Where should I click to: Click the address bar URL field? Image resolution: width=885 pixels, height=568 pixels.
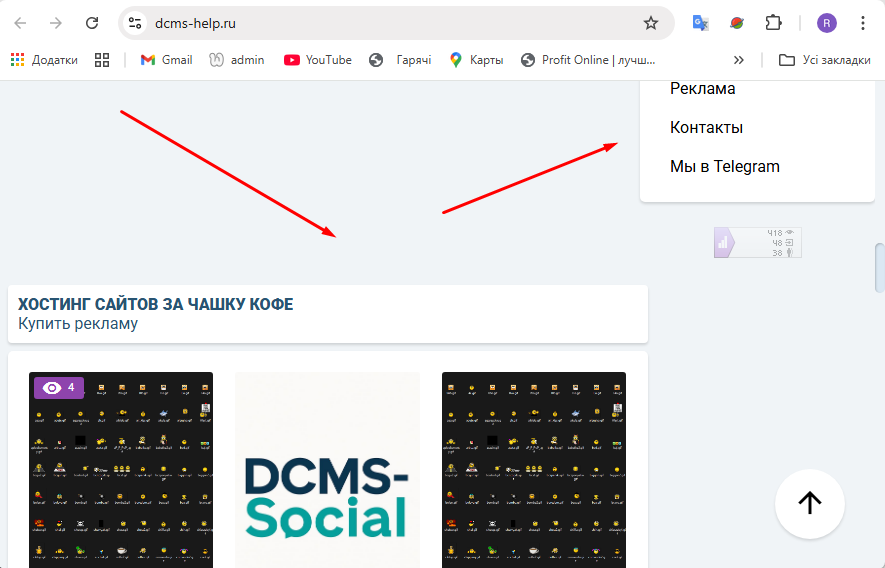click(x=390, y=23)
